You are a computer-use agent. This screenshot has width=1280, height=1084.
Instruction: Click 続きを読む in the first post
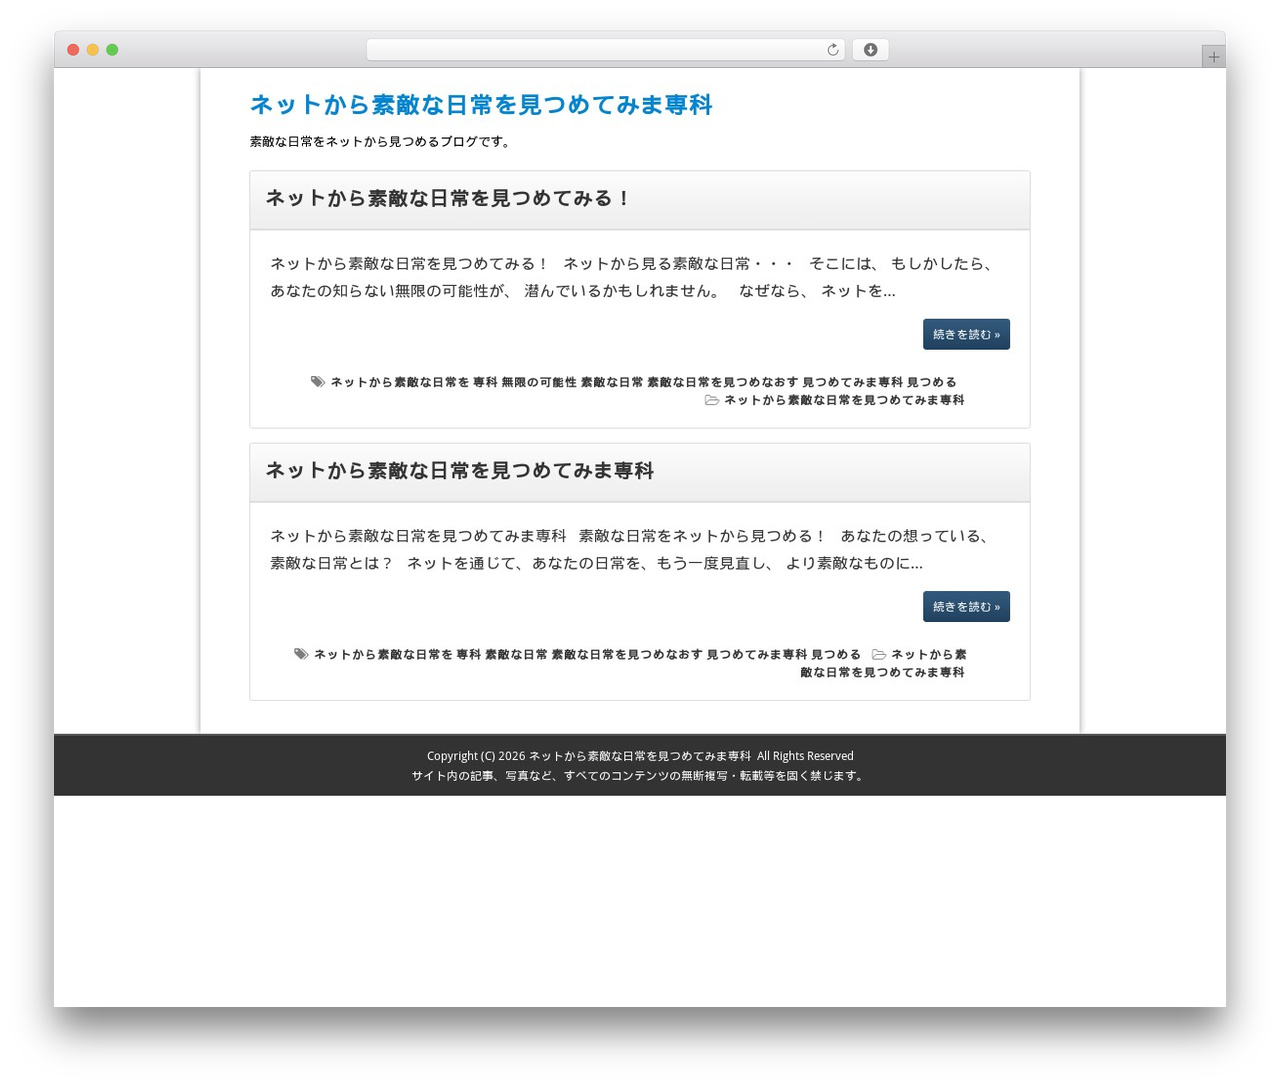[x=966, y=334]
